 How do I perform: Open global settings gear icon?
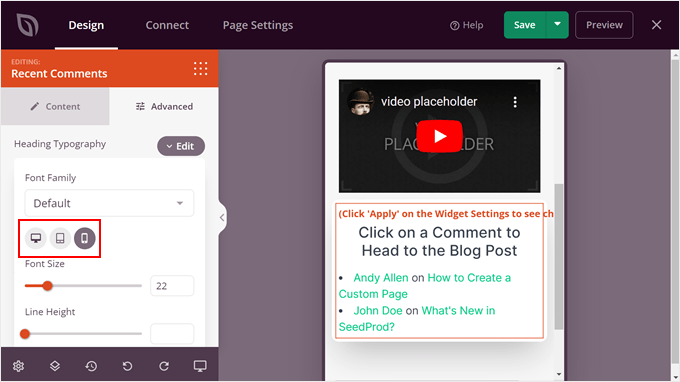[x=18, y=366]
